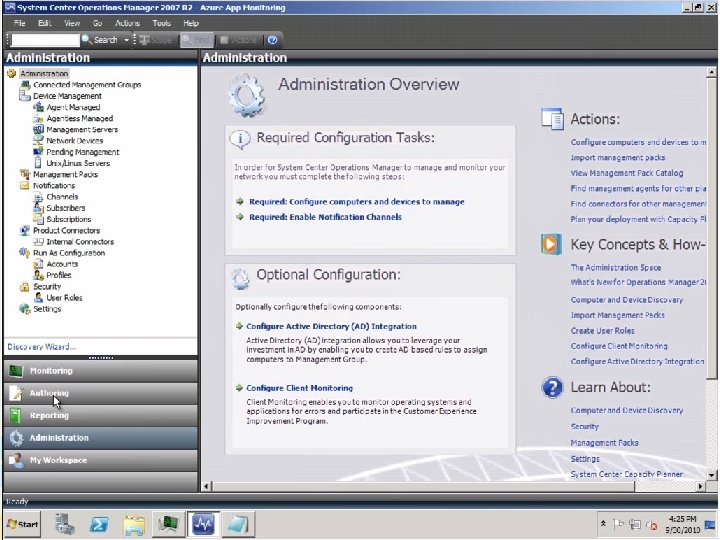Show hidden system tray icons

[603, 523]
